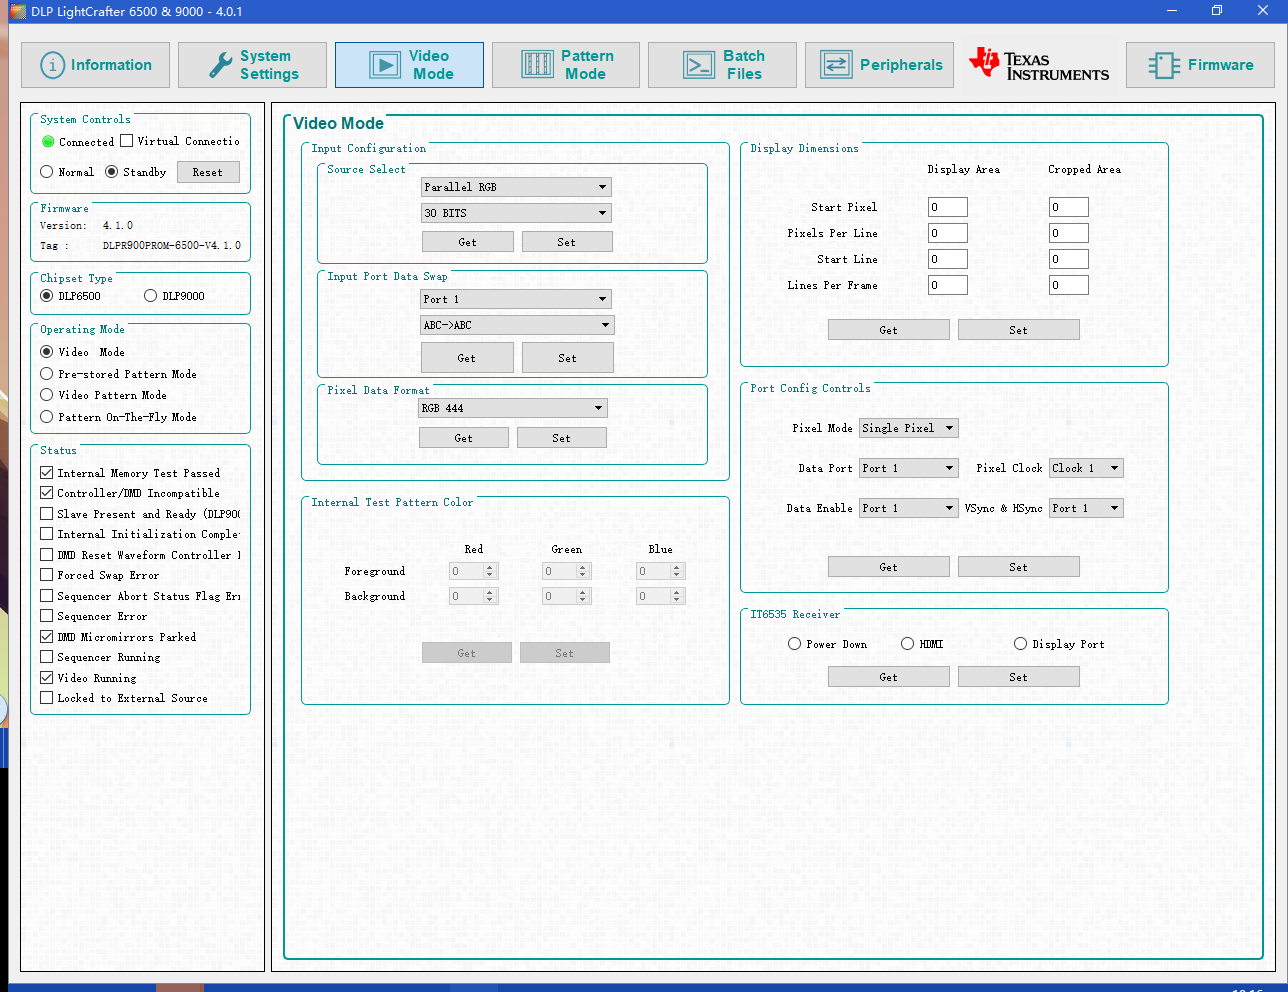Toggle Slave Present and Ready checkbox

[47, 514]
